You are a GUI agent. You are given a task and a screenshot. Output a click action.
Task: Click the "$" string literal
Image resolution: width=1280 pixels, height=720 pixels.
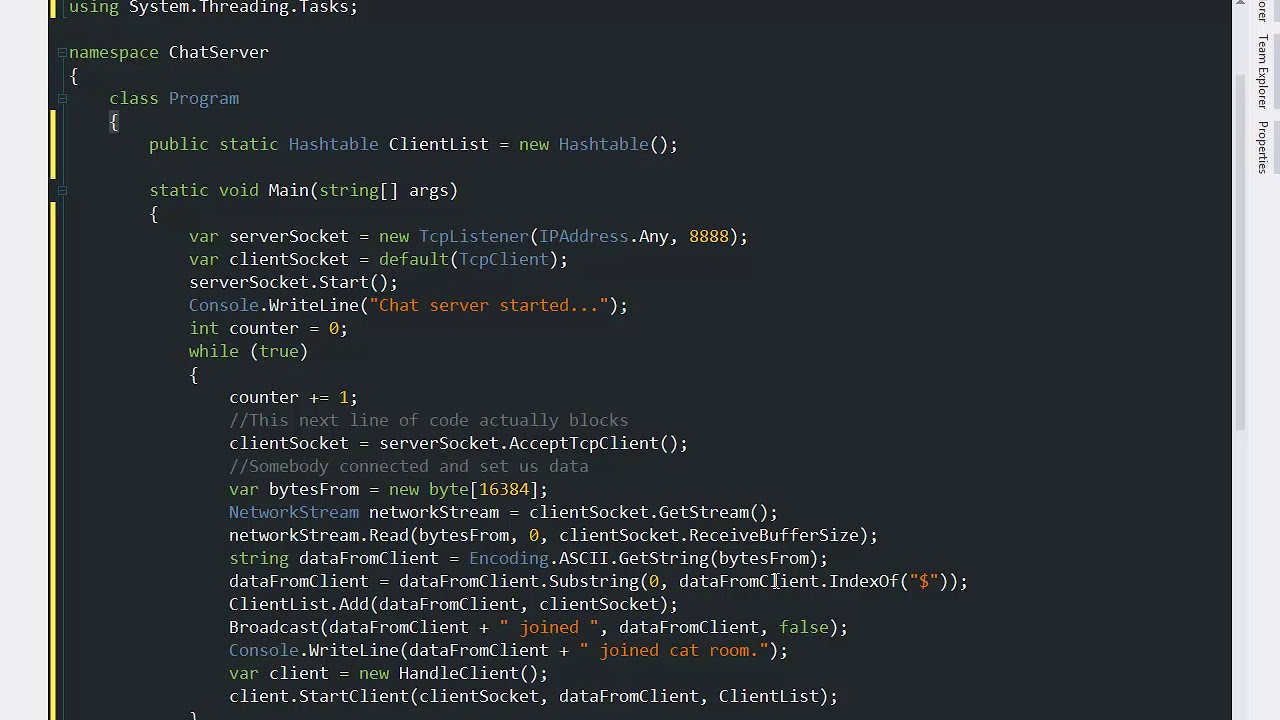click(923, 581)
